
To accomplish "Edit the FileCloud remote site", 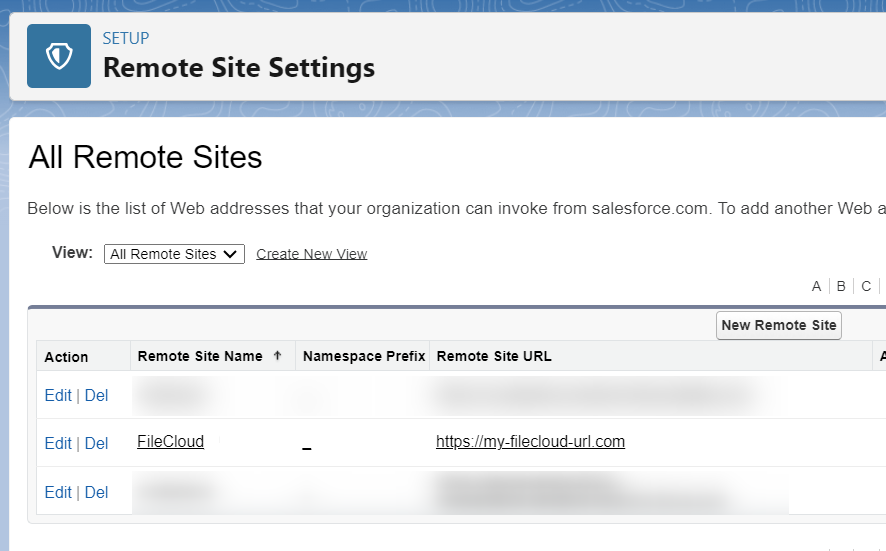I will pyautogui.click(x=58, y=443).
